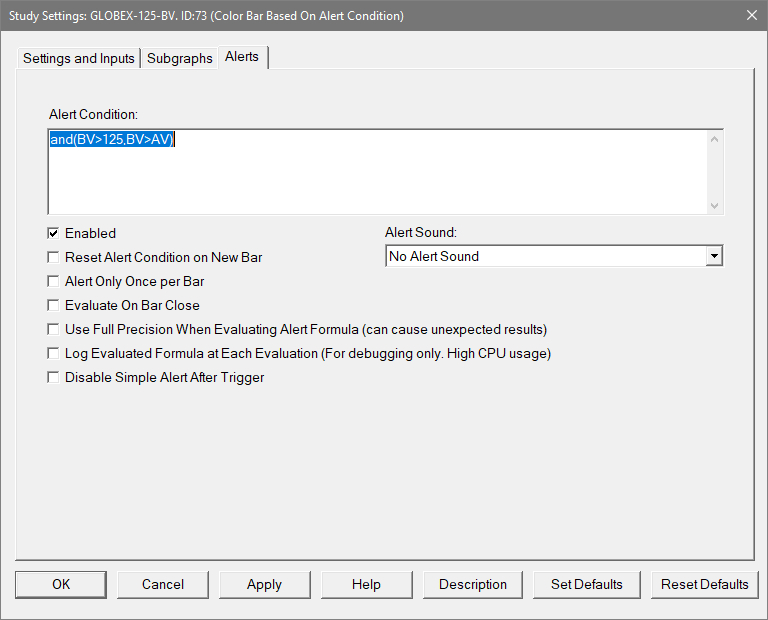Restore settings with Reset Defaults
The image size is (768, 620).
(705, 584)
